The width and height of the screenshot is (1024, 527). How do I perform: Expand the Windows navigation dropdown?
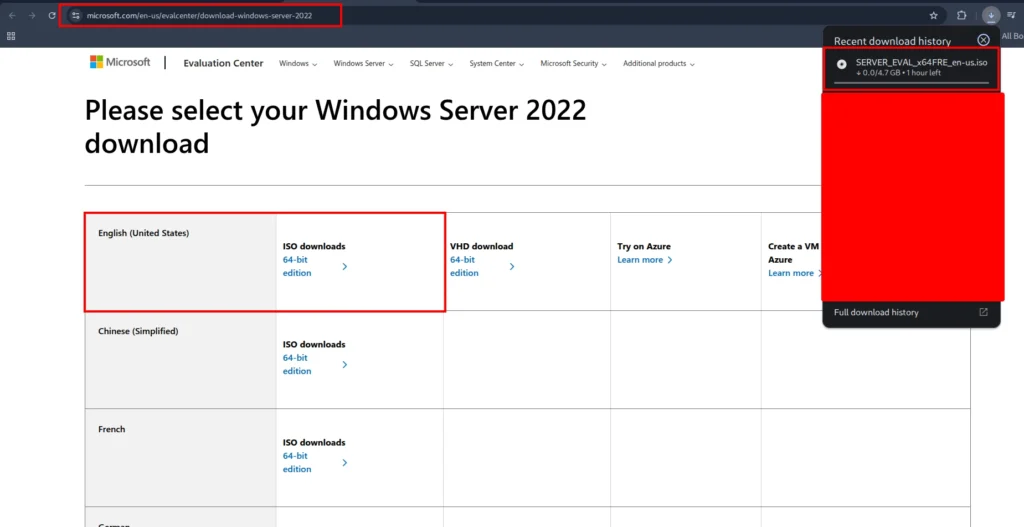click(298, 63)
